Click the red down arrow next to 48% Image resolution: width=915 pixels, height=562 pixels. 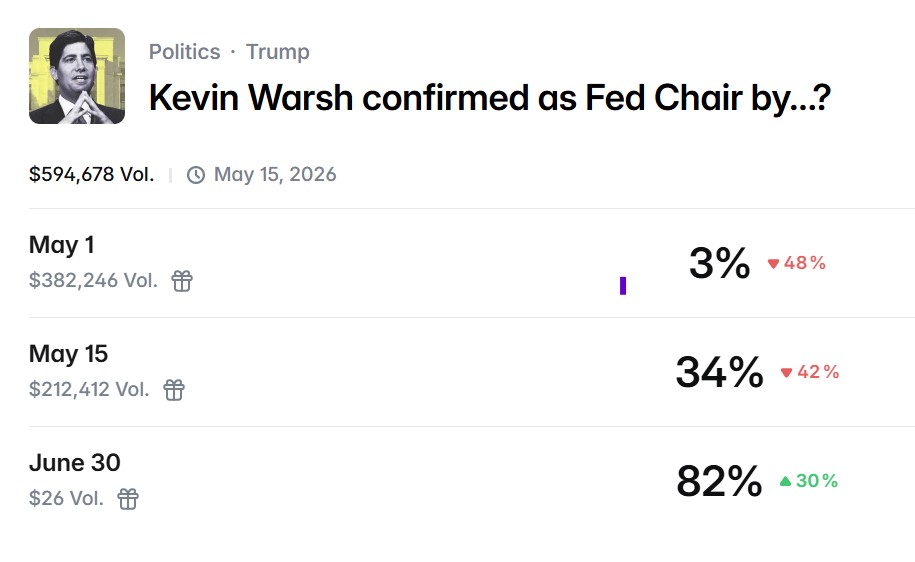pos(773,264)
